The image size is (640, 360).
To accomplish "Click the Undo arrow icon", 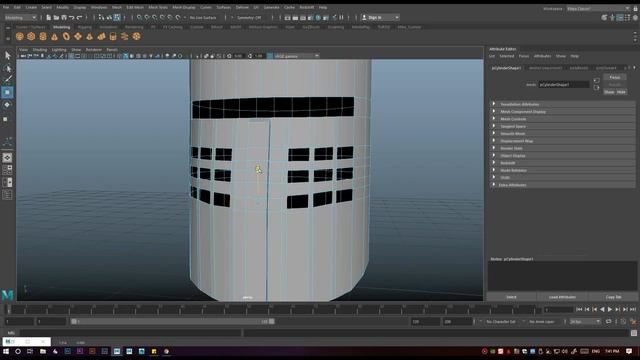I will (72, 18).
